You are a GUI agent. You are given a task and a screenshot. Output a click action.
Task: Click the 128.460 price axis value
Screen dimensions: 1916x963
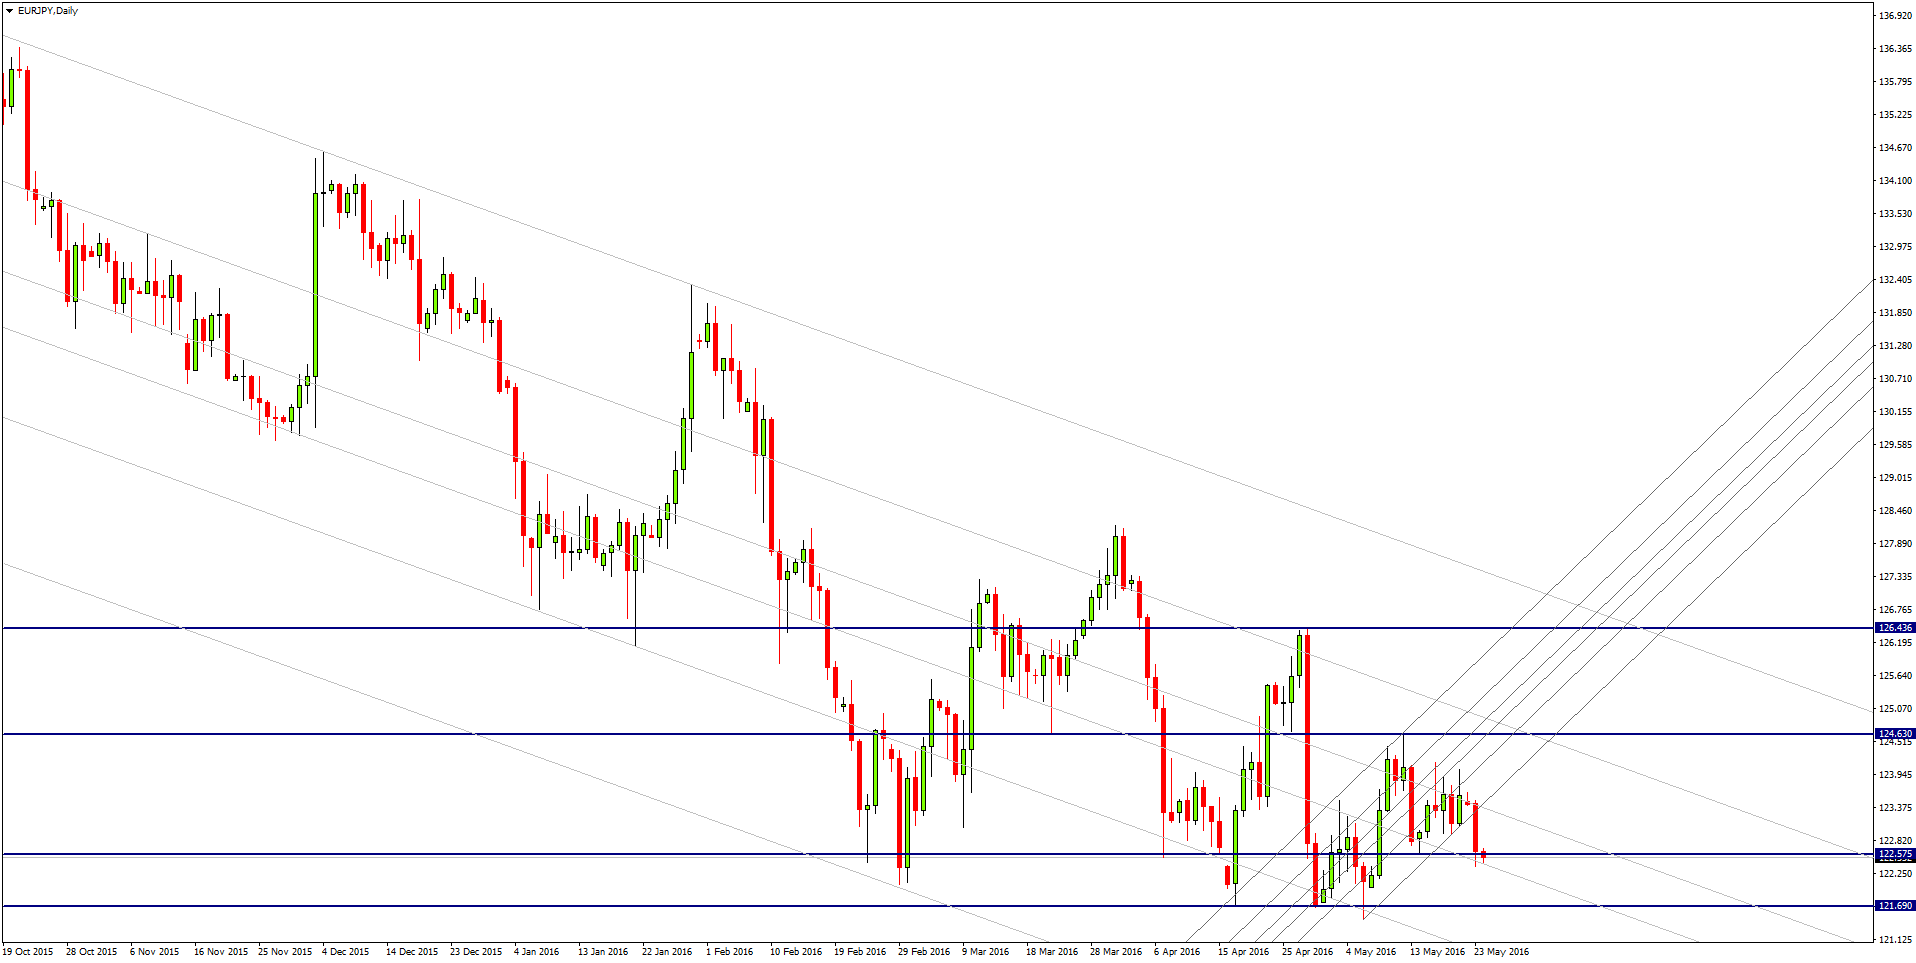(x=1896, y=511)
